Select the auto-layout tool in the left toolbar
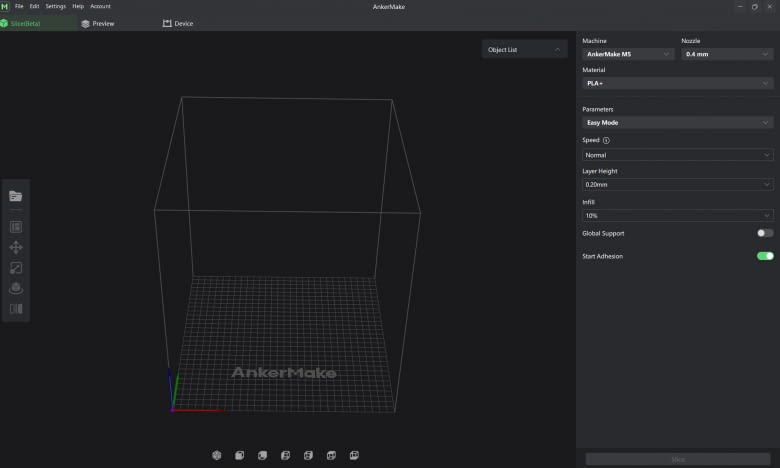780x468 pixels. click(16, 227)
